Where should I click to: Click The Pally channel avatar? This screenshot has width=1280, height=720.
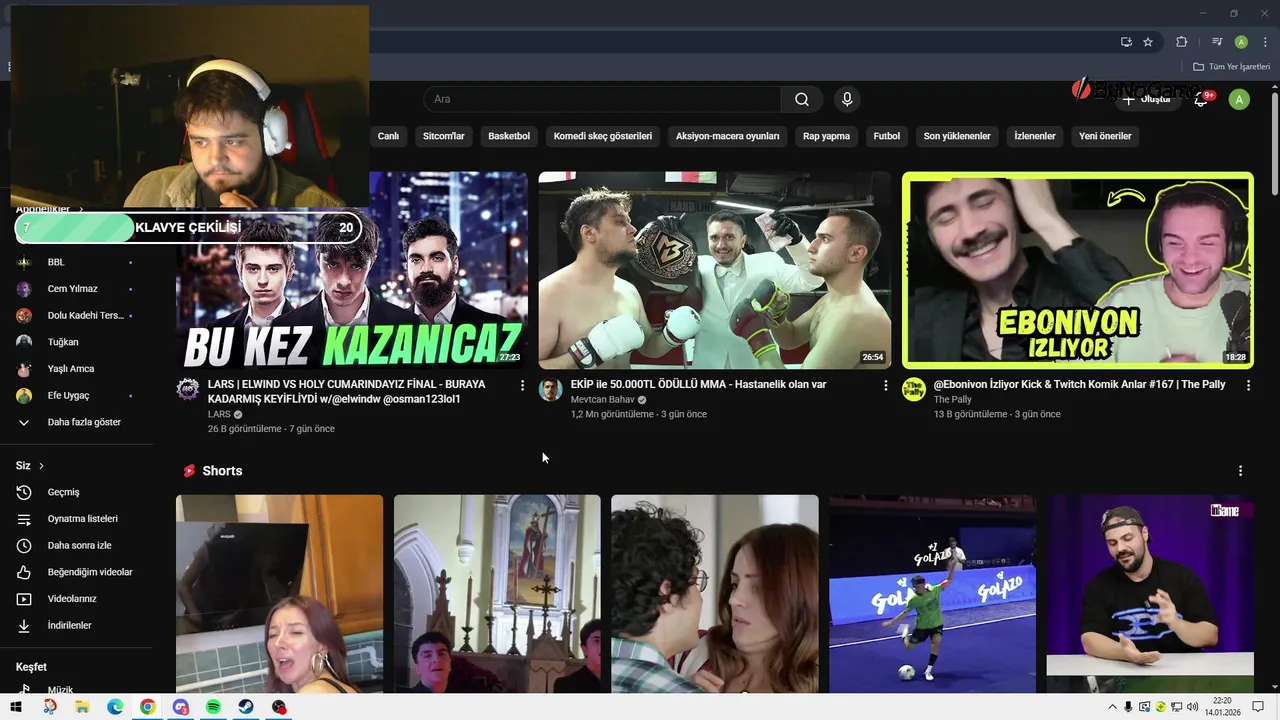pos(914,389)
